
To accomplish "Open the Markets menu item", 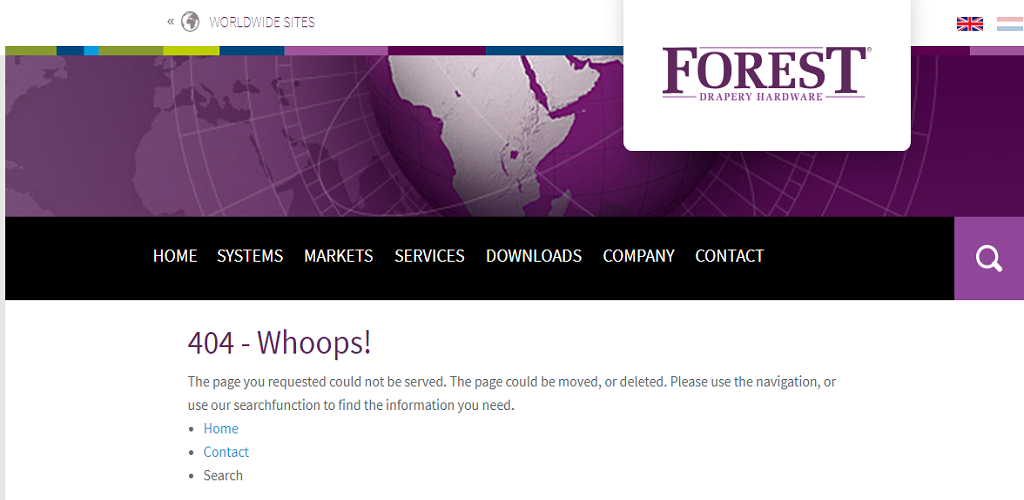I will [338, 256].
